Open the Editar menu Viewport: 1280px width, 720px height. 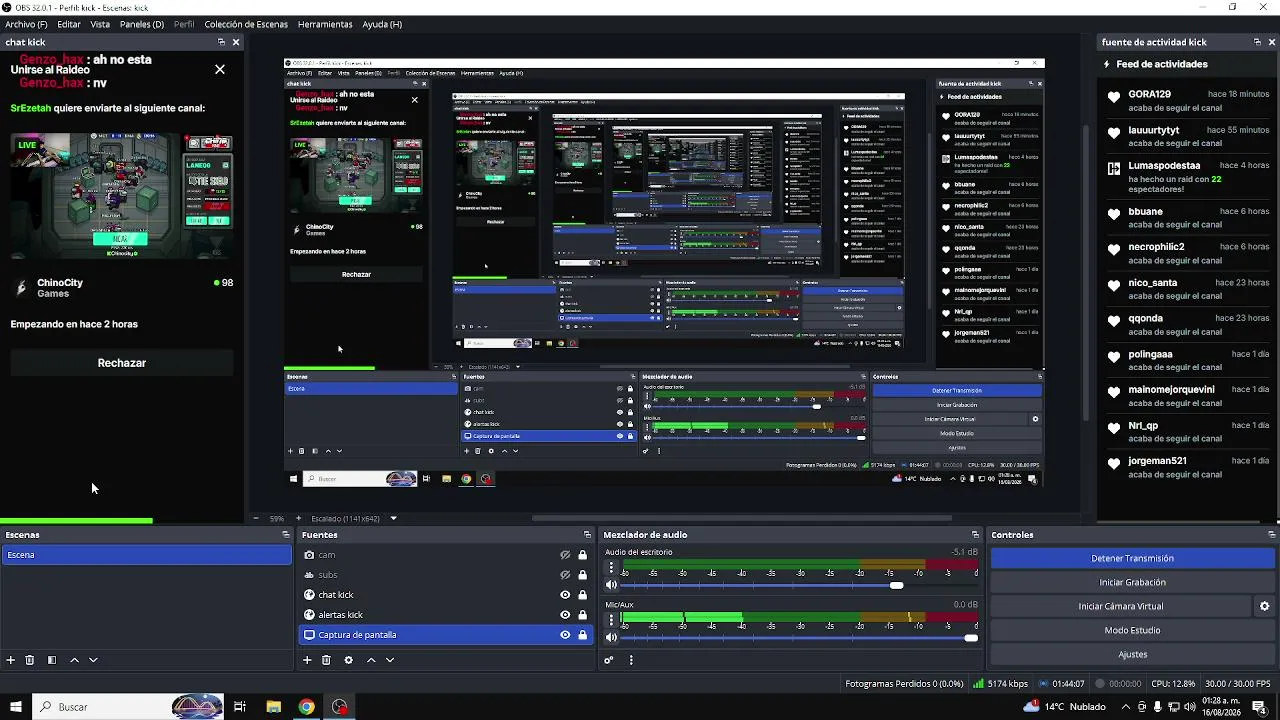69,24
